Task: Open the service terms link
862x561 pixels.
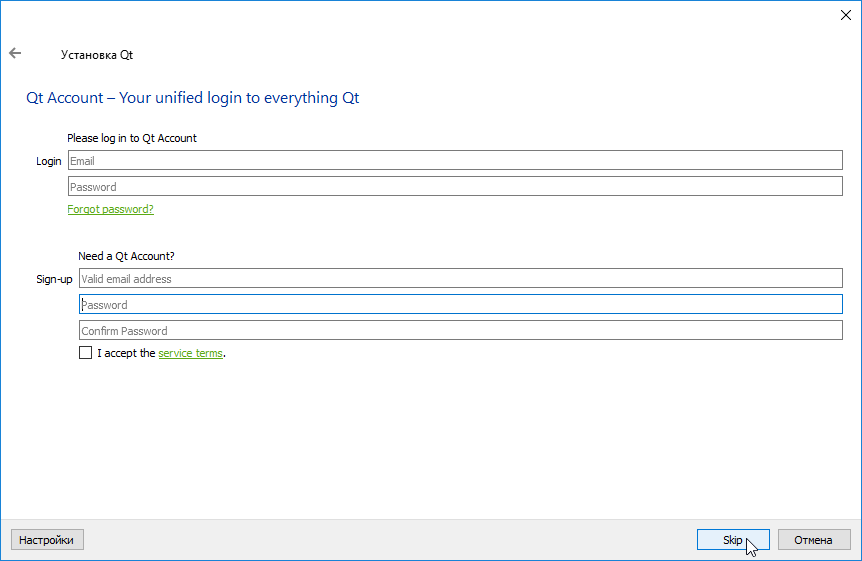Action: [x=190, y=353]
